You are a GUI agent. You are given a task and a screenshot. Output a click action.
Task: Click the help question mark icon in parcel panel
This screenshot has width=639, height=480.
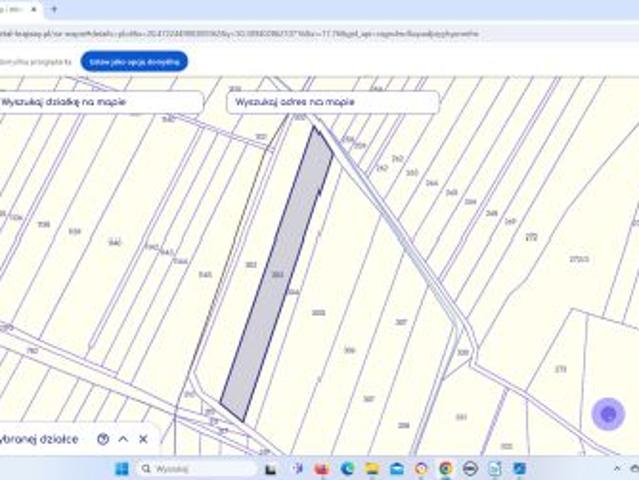tap(103, 438)
